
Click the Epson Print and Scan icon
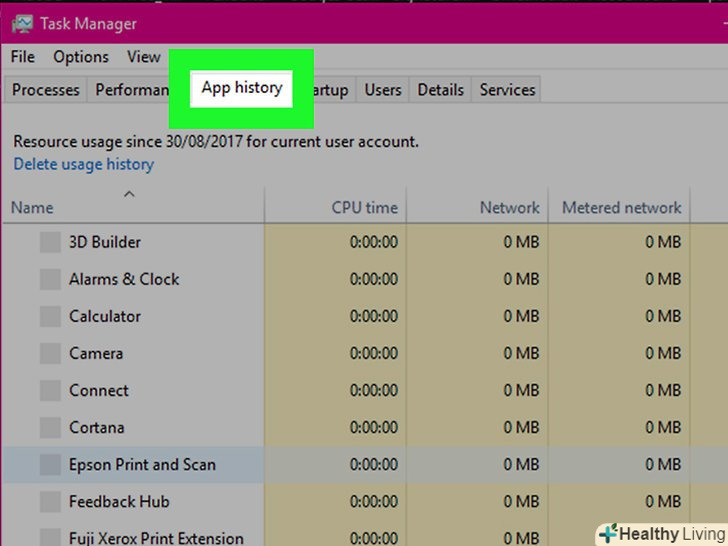pyautogui.click(x=50, y=465)
